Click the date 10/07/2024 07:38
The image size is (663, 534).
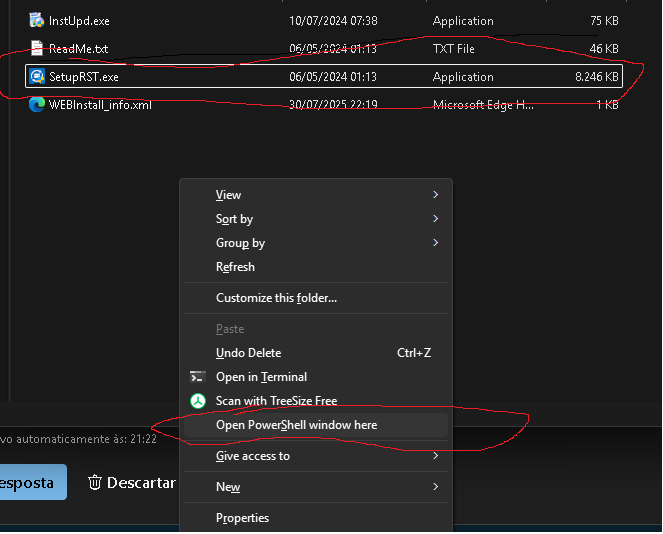pos(333,21)
